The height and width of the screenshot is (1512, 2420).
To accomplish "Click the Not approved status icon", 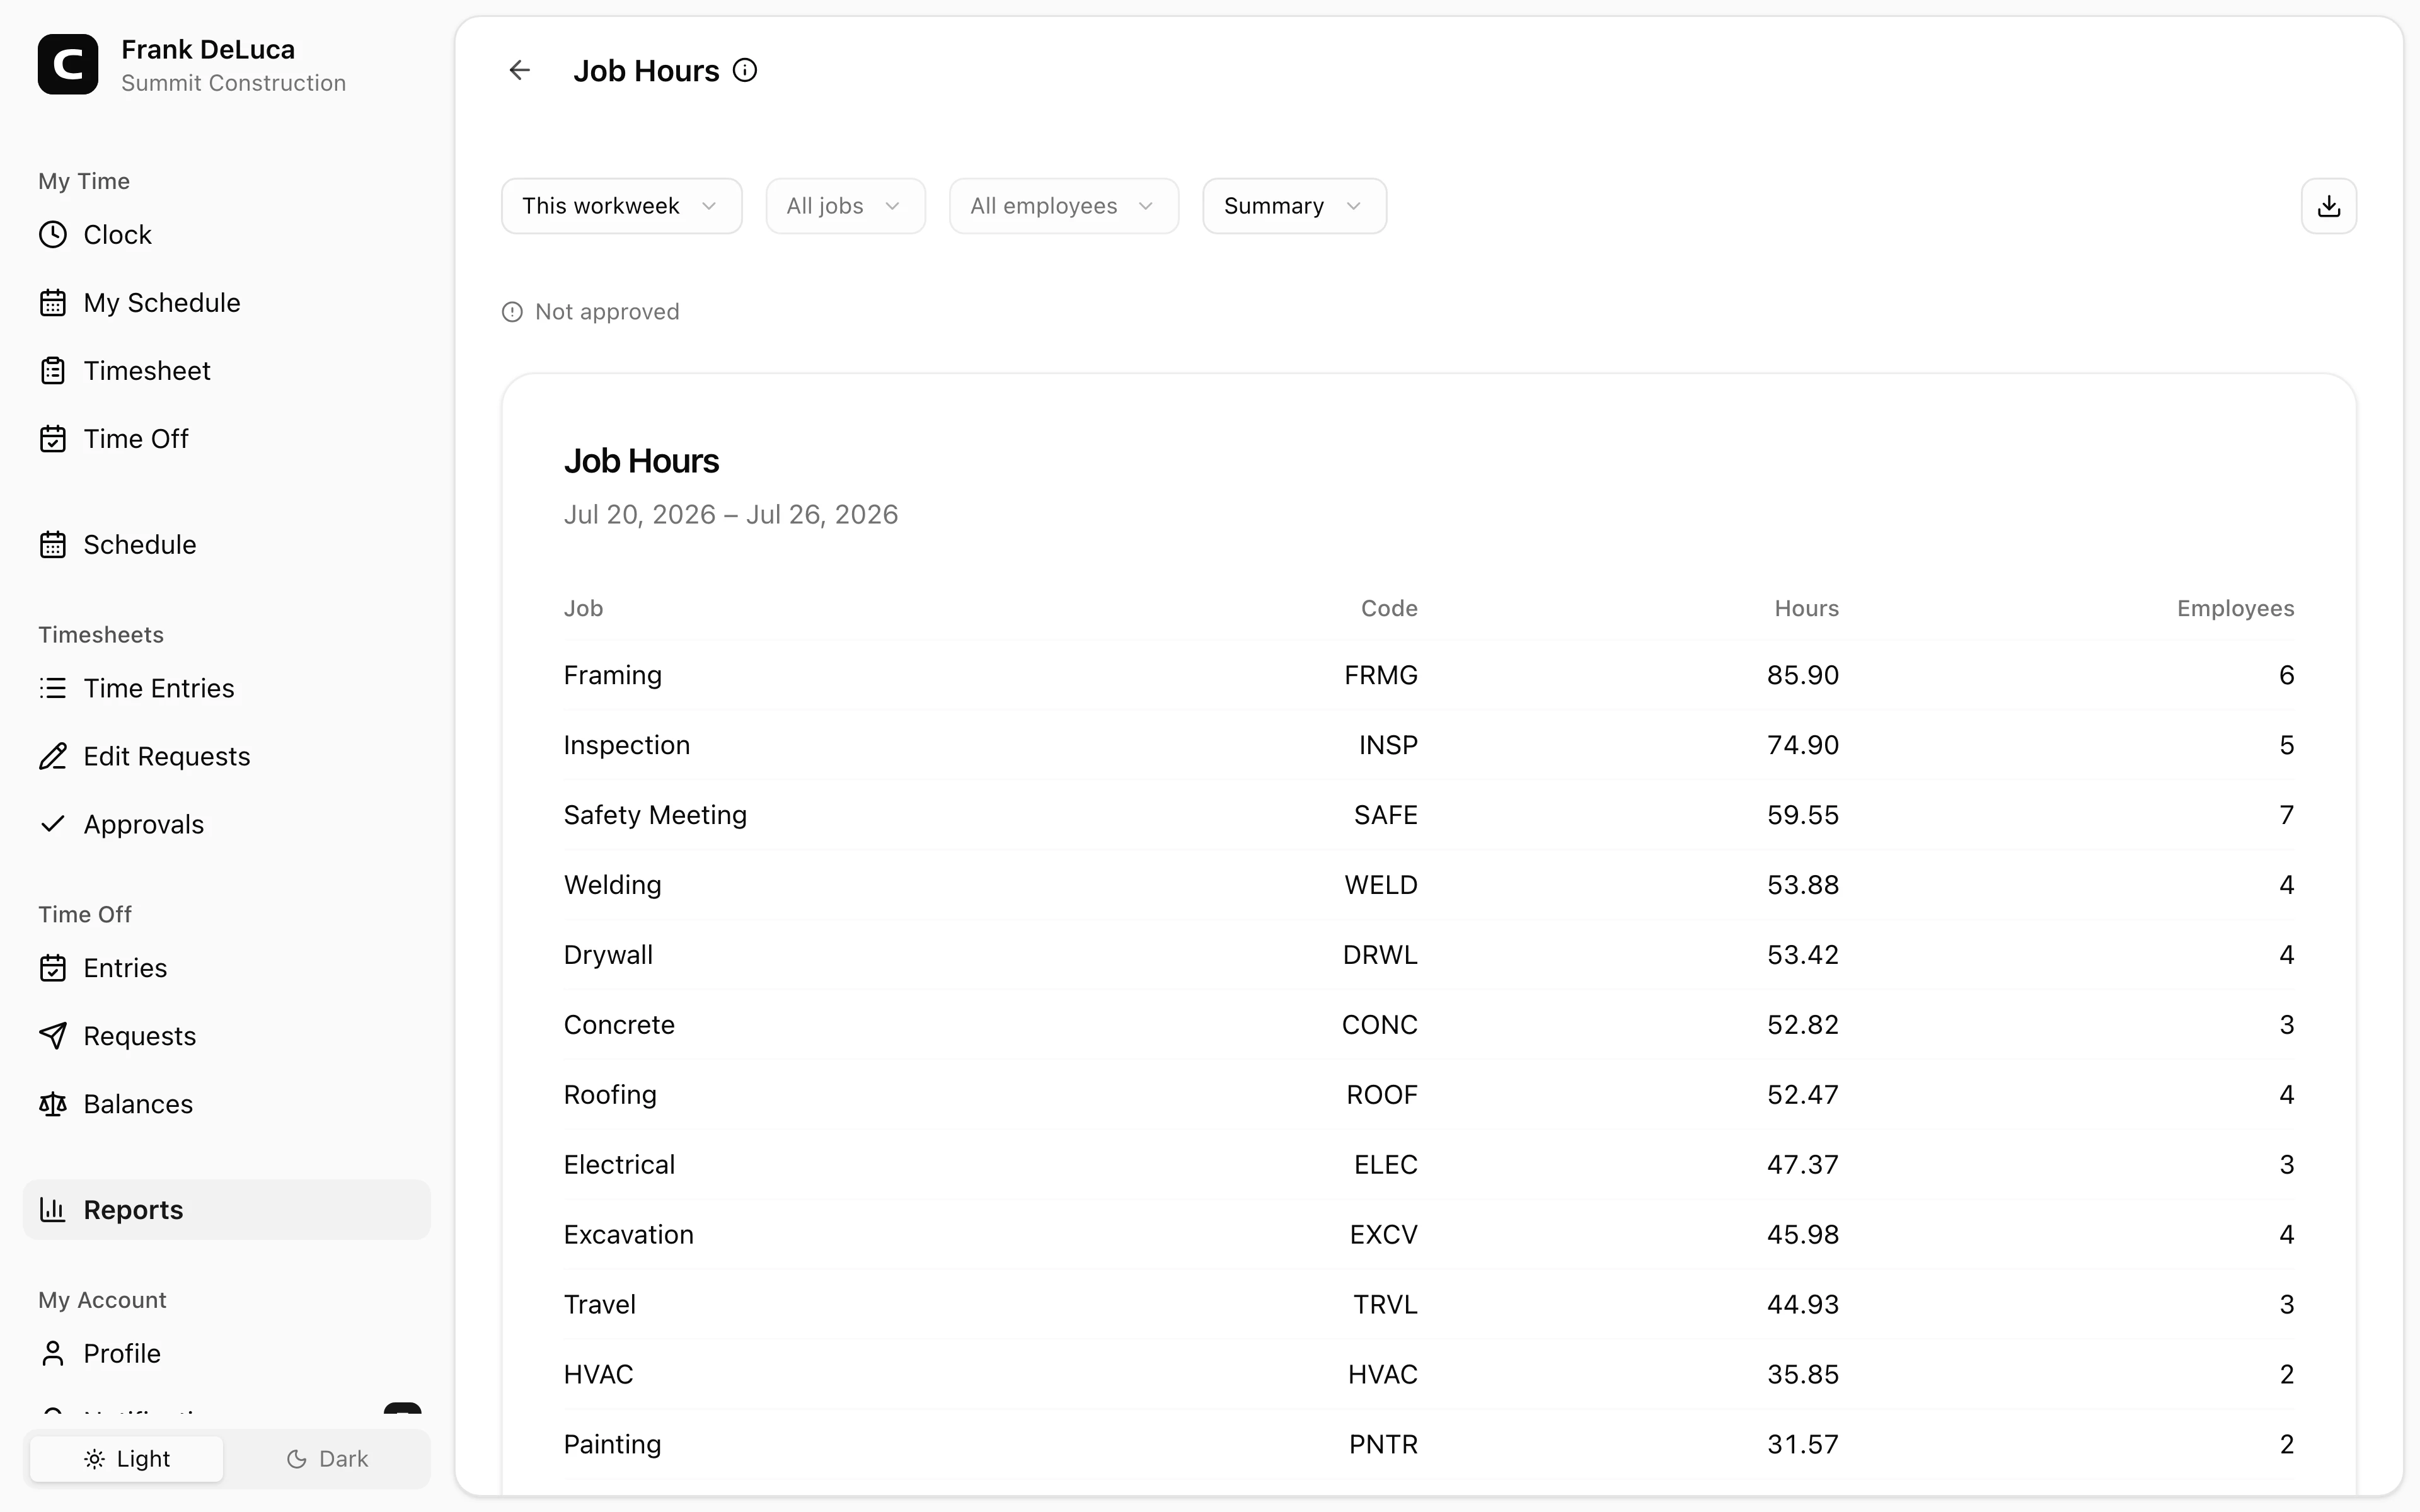I will pyautogui.click(x=512, y=312).
